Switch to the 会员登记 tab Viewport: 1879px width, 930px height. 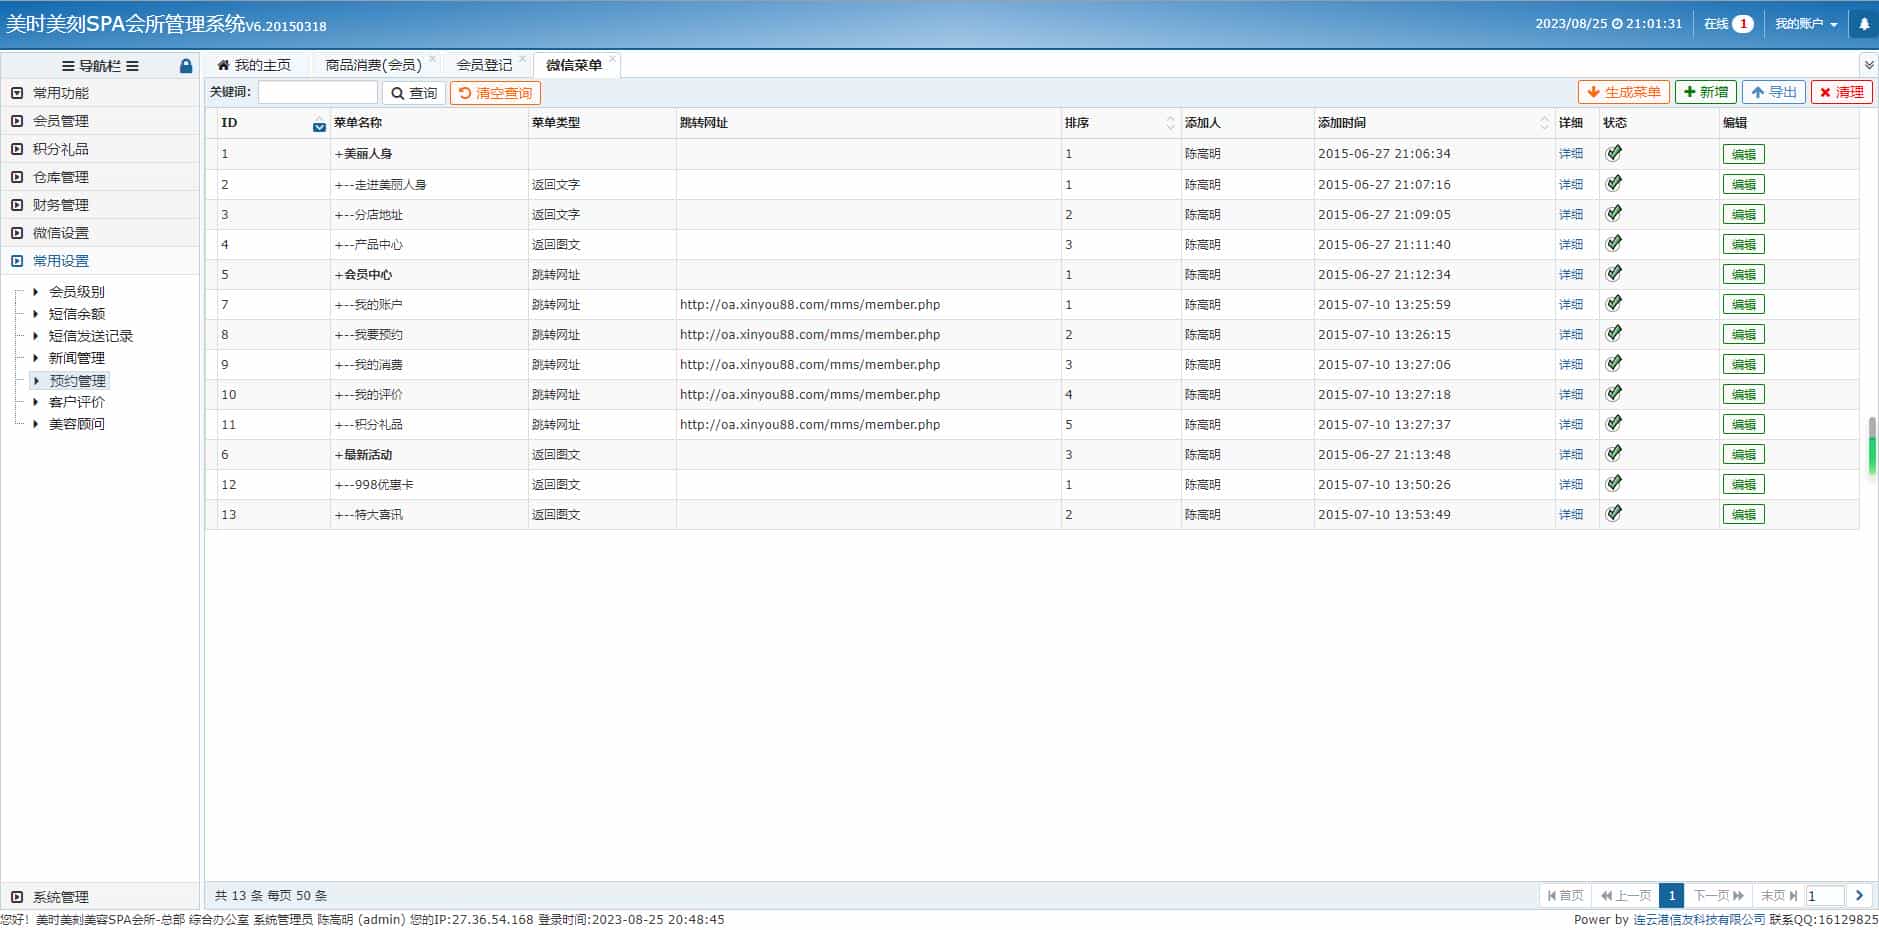point(484,65)
